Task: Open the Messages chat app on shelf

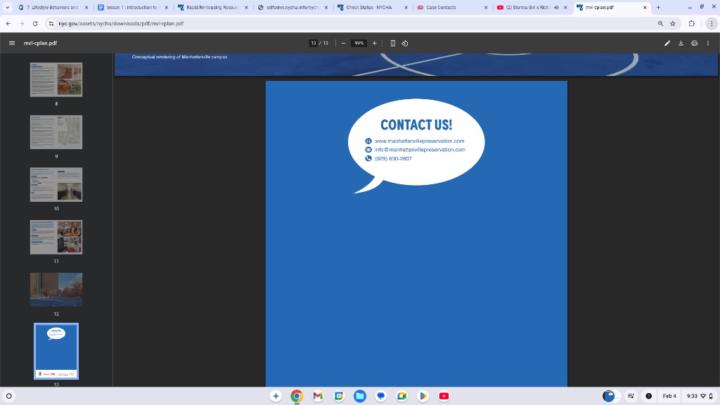Action: pyautogui.click(x=381, y=396)
